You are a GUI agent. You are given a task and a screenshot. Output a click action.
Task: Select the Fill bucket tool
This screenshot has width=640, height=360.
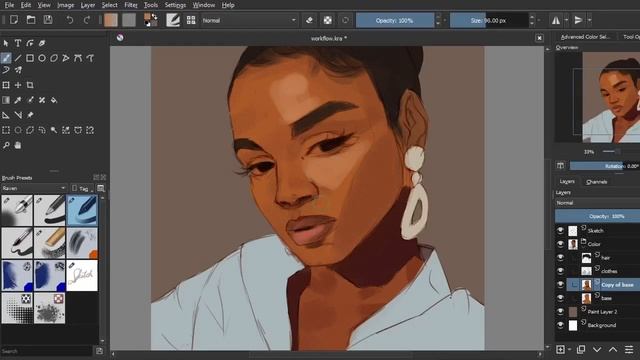(x=54, y=100)
